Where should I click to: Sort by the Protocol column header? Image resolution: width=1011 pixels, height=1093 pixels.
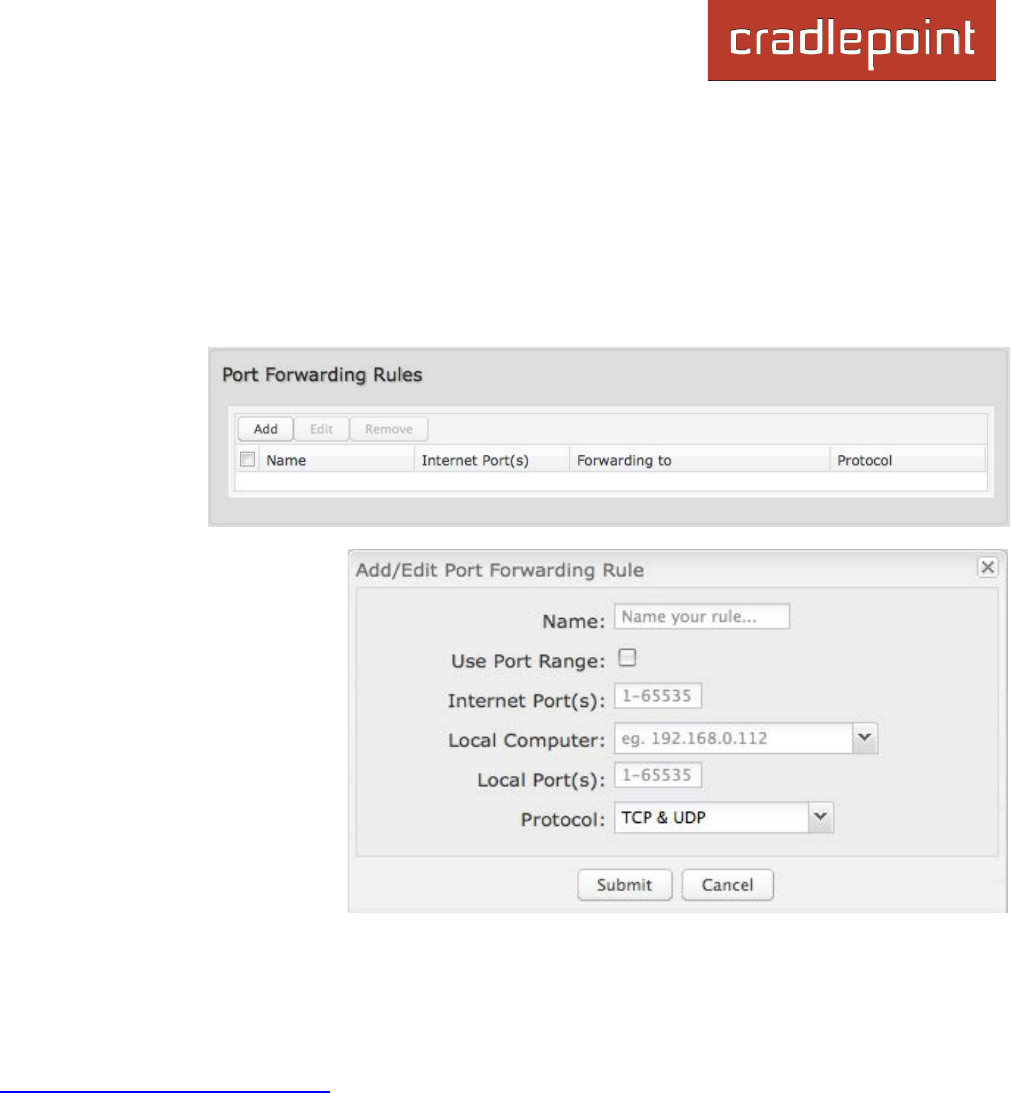[x=908, y=460]
